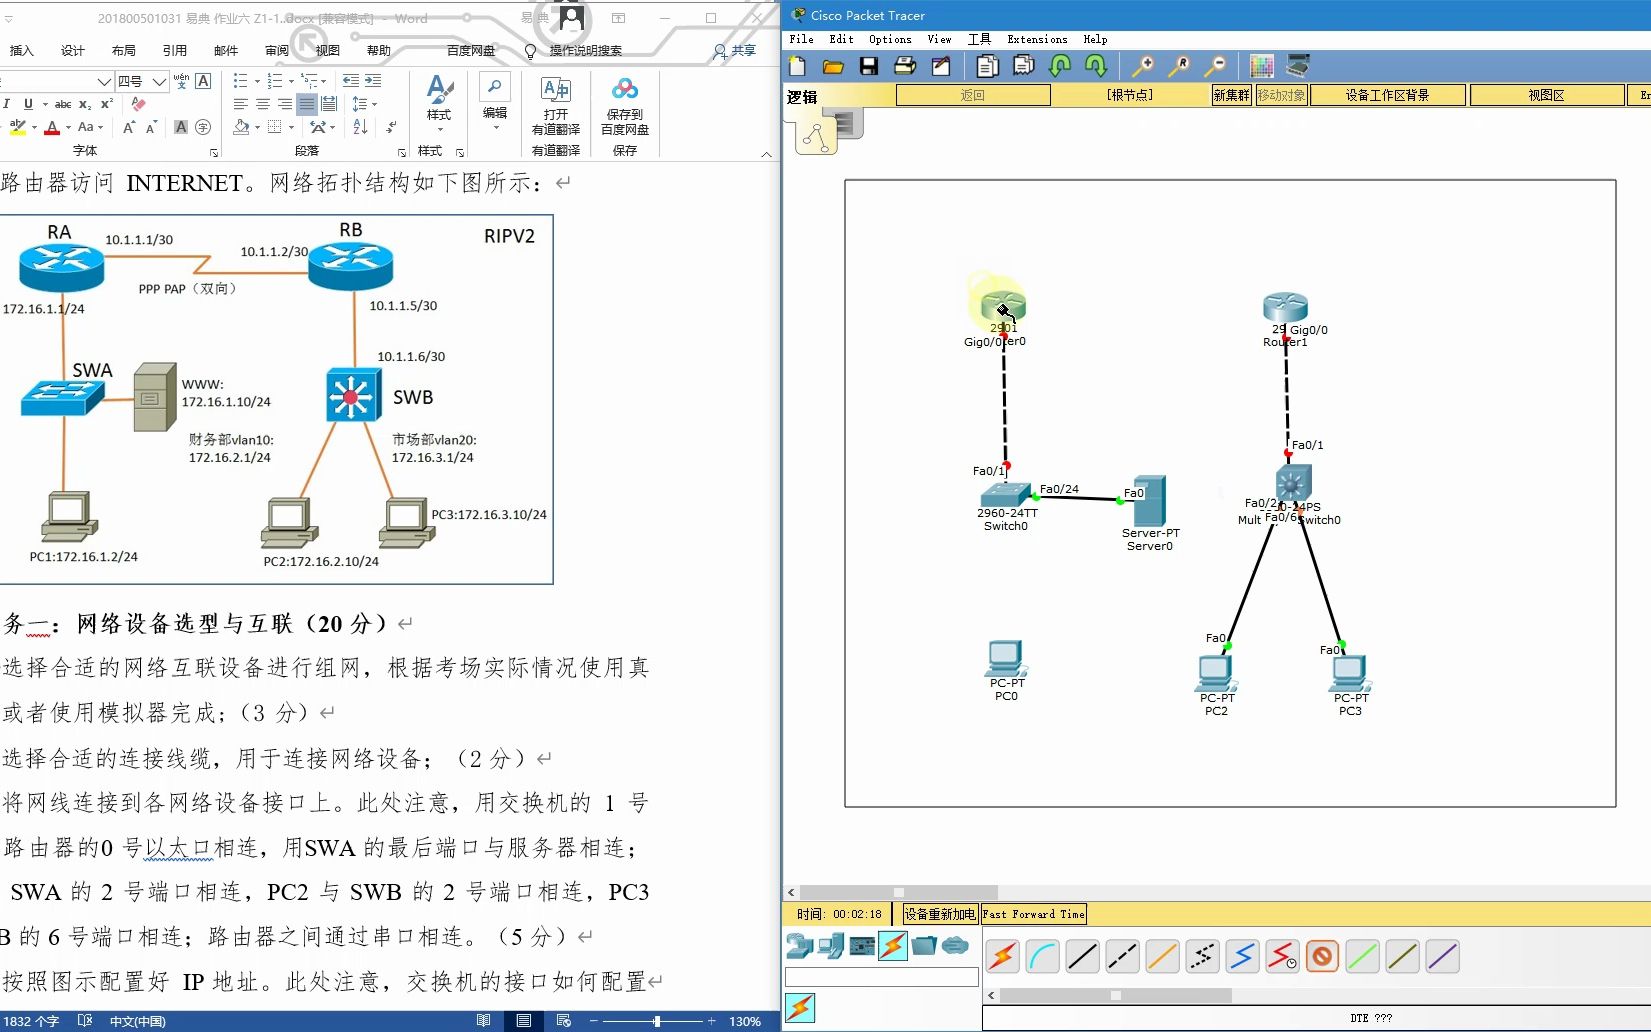
Task: Toggle the text highlight color tool
Action: click(19, 127)
